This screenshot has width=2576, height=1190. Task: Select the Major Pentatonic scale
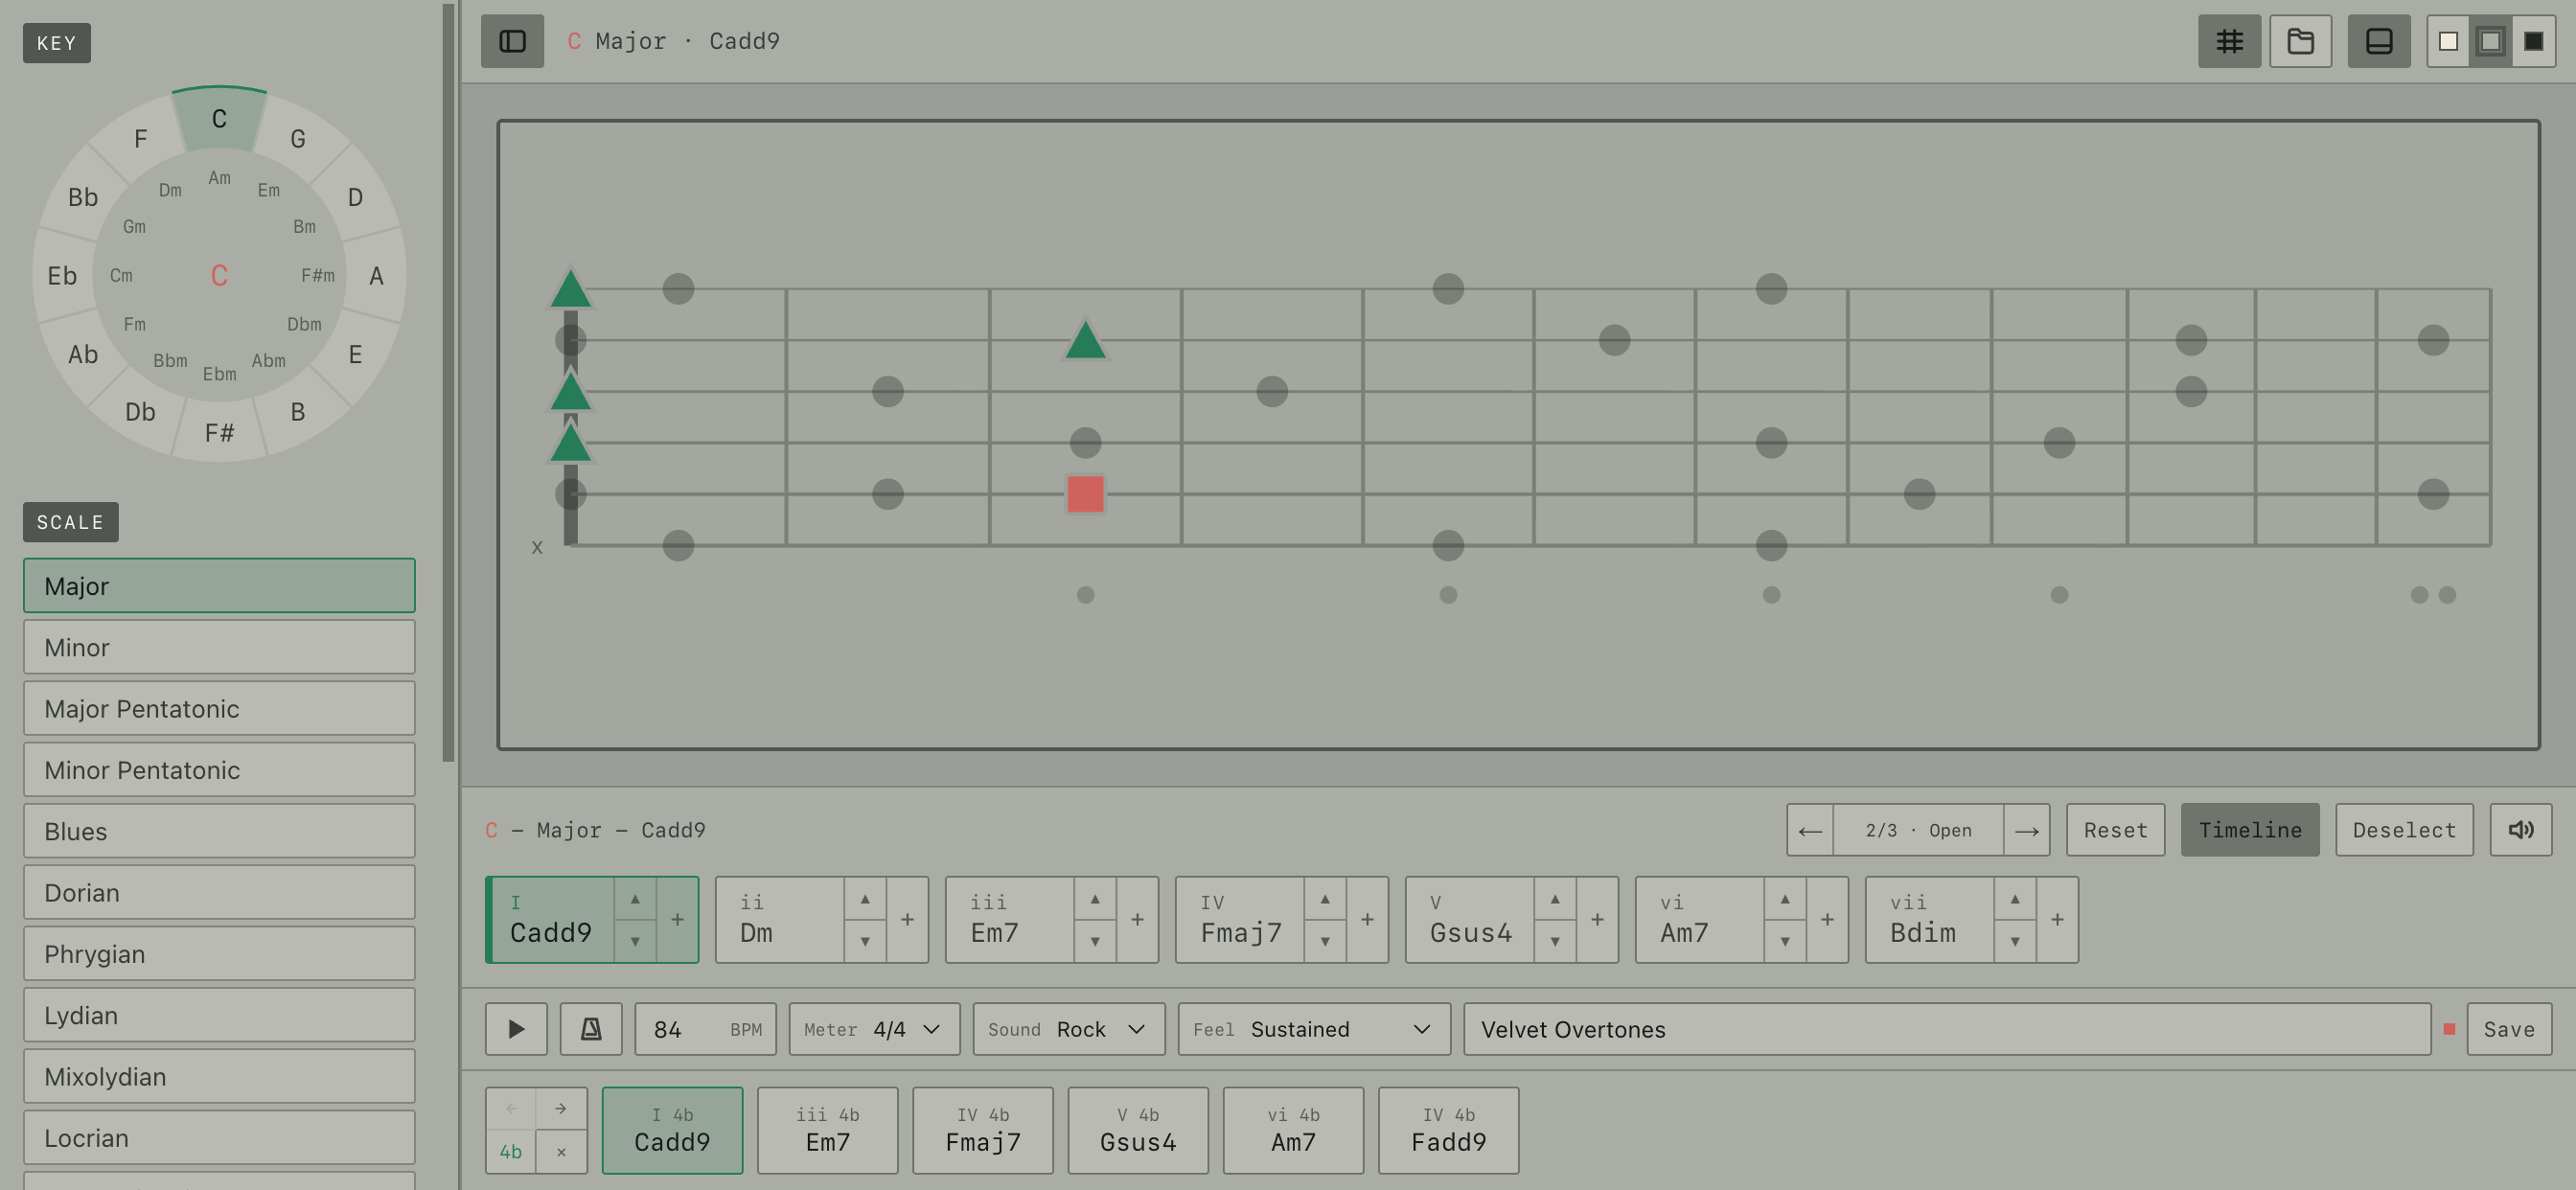pos(219,708)
